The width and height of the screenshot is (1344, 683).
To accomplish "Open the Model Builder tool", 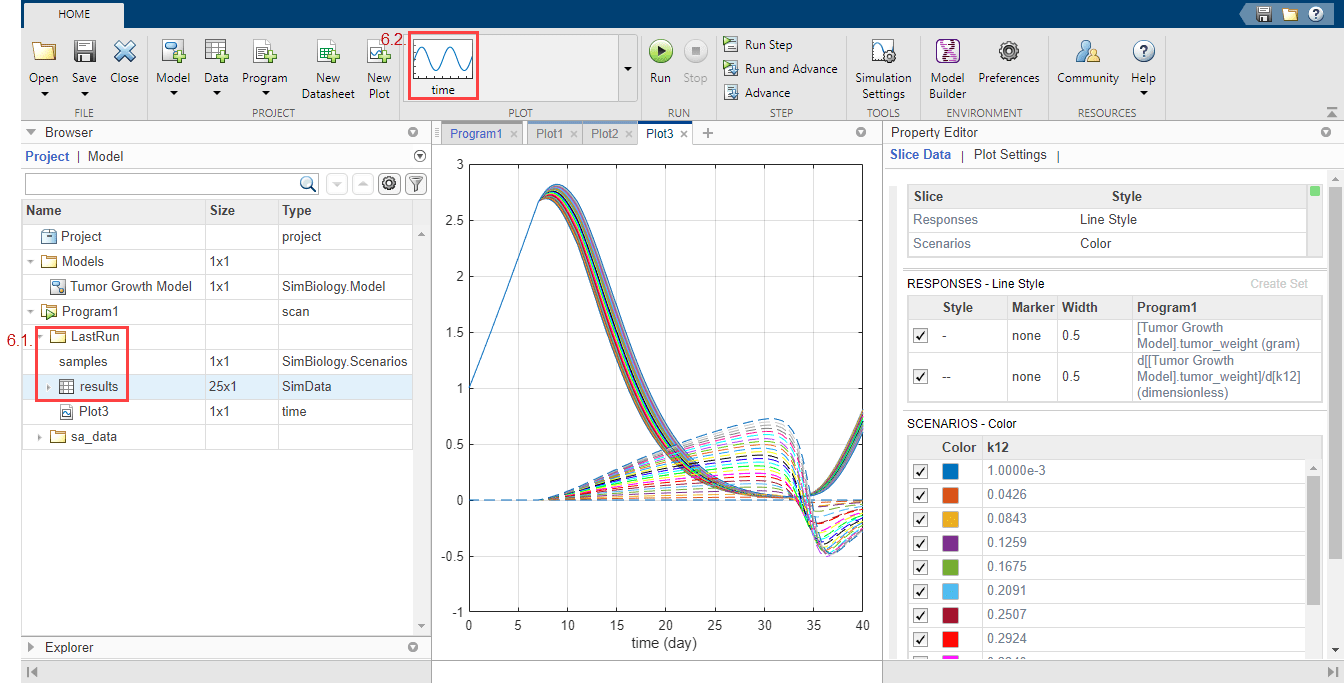I will pyautogui.click(x=947, y=52).
